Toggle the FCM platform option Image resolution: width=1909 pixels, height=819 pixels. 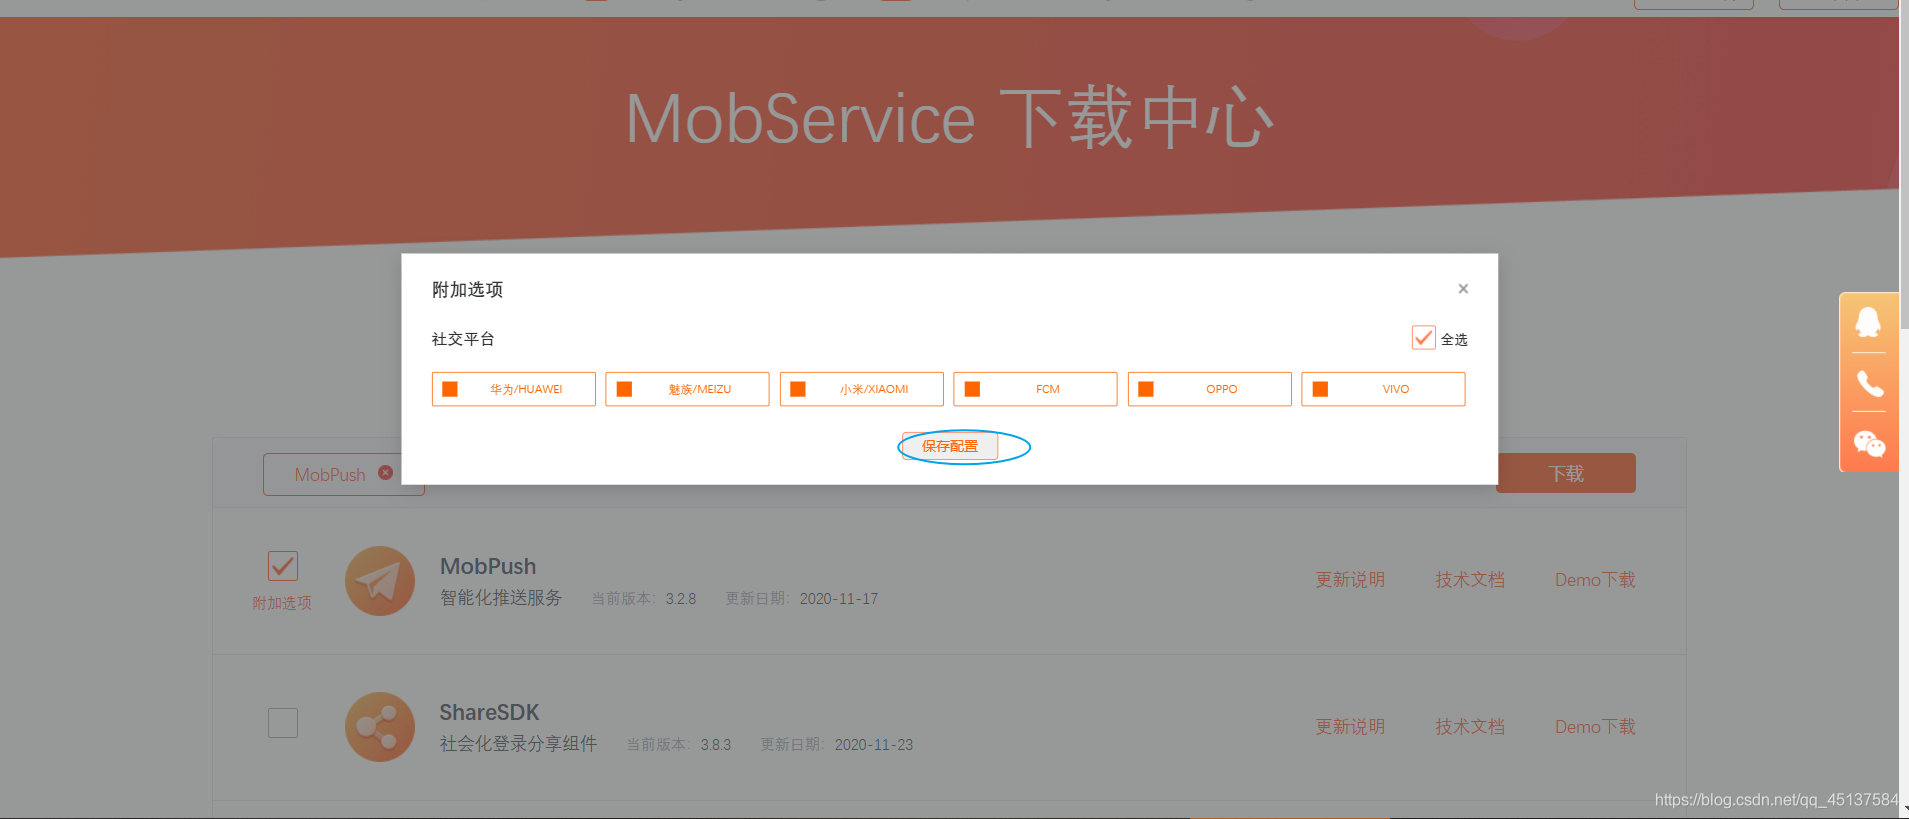point(1035,389)
